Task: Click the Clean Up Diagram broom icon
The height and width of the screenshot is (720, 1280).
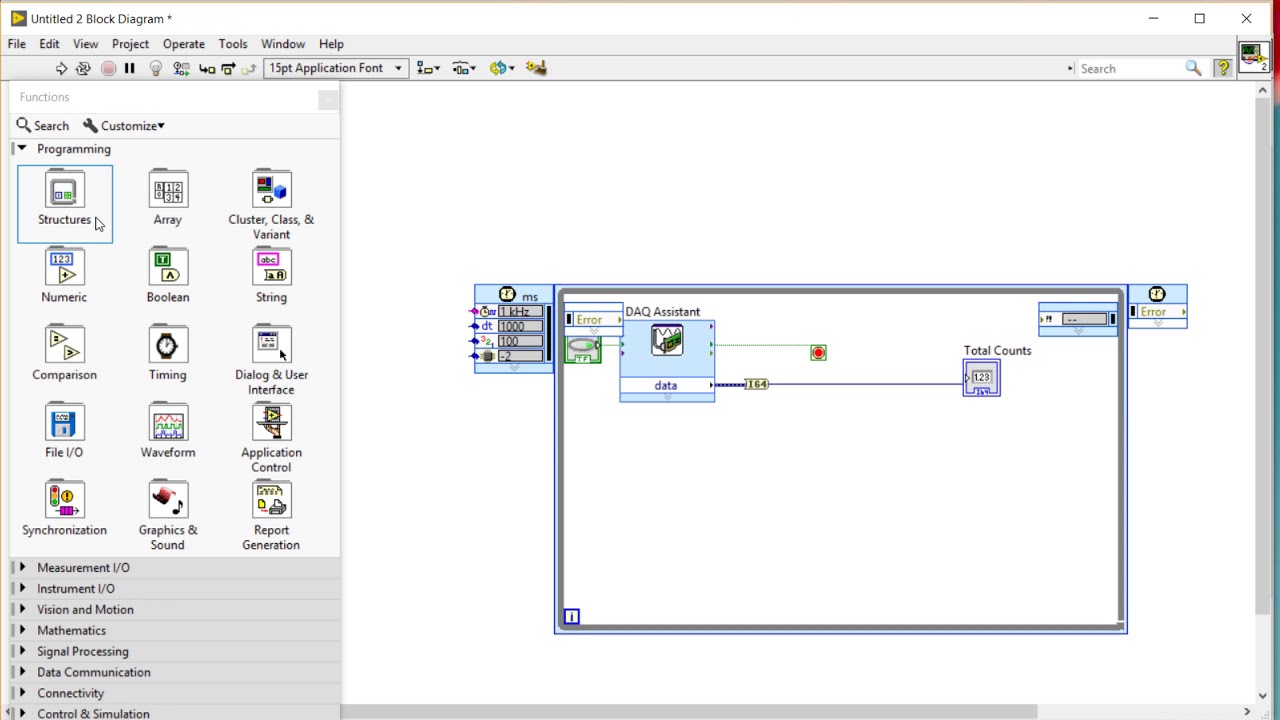Action: click(x=536, y=68)
